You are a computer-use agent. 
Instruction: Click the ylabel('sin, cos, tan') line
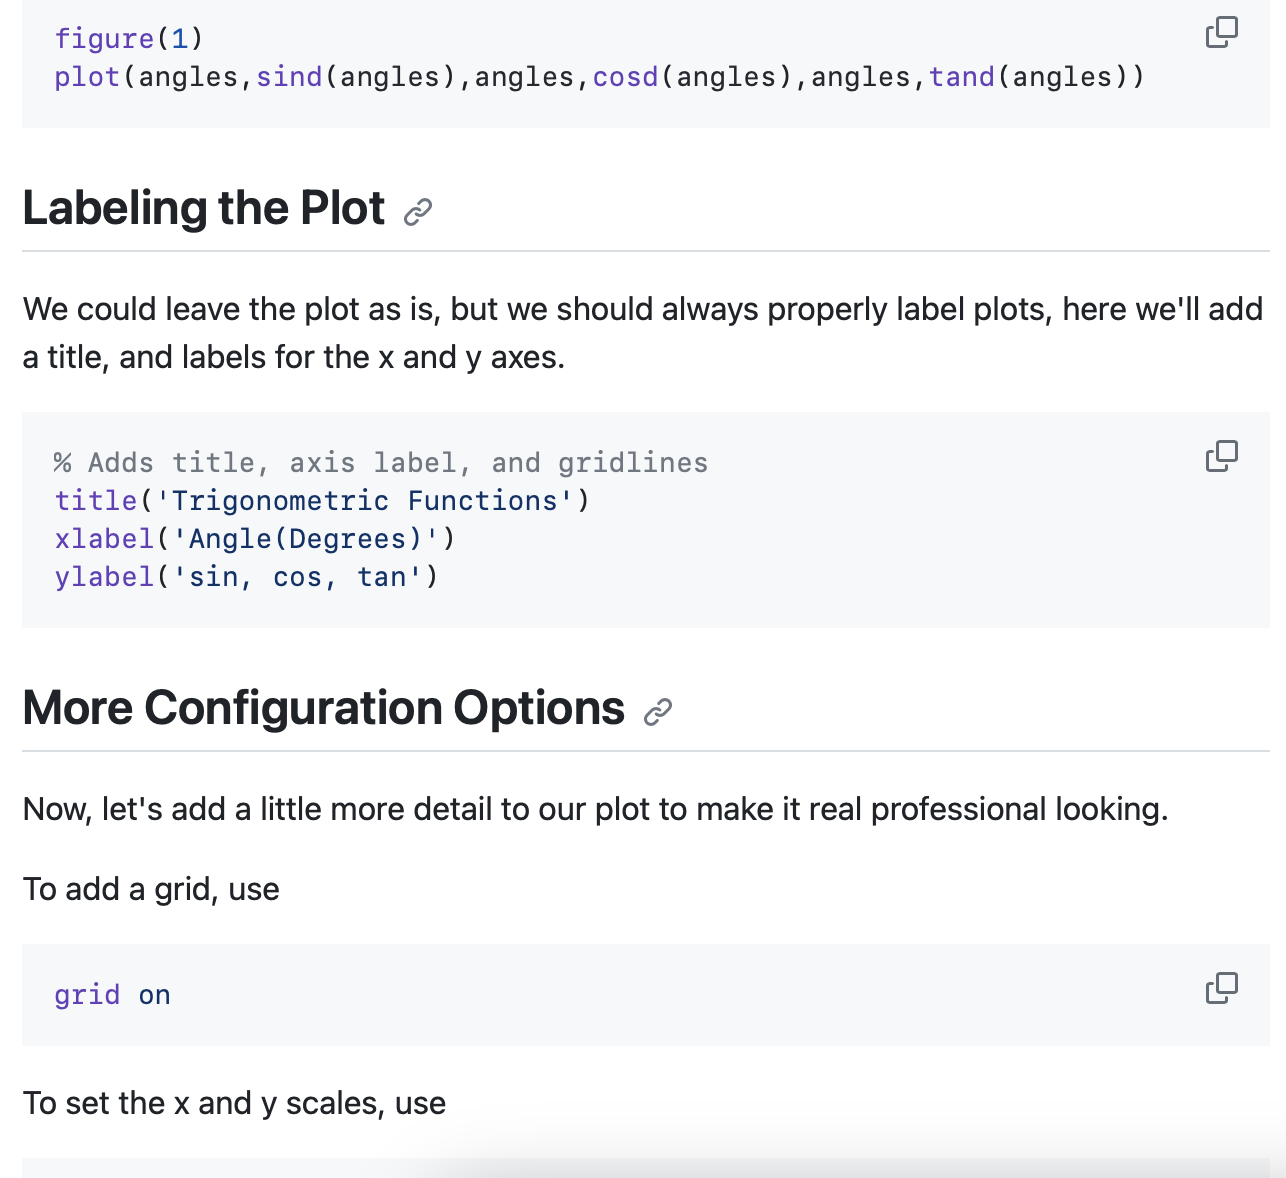coord(246,577)
